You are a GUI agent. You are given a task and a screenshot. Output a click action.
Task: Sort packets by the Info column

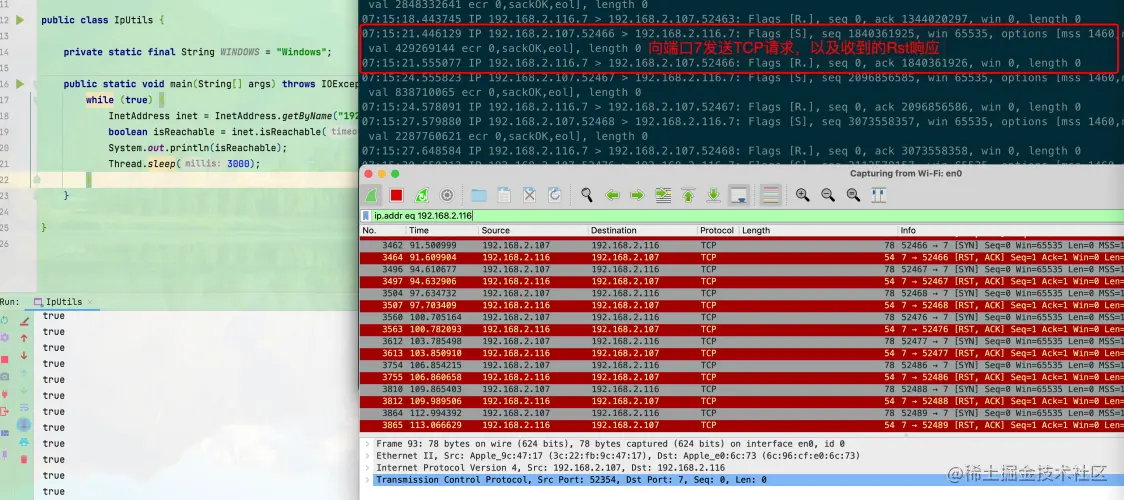(x=1011, y=231)
